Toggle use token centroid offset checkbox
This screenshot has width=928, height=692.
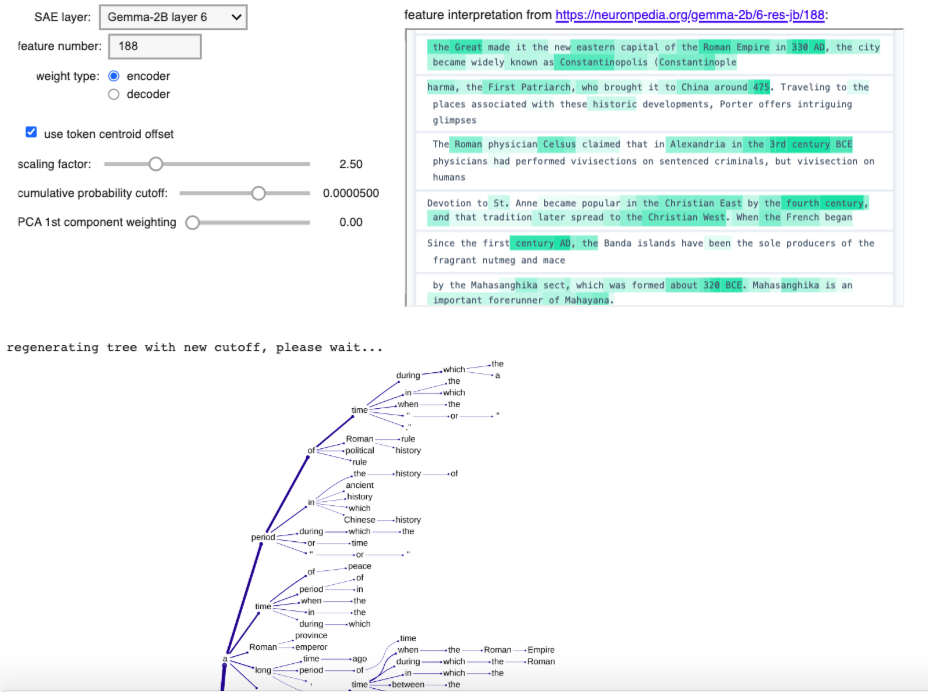click(x=31, y=133)
